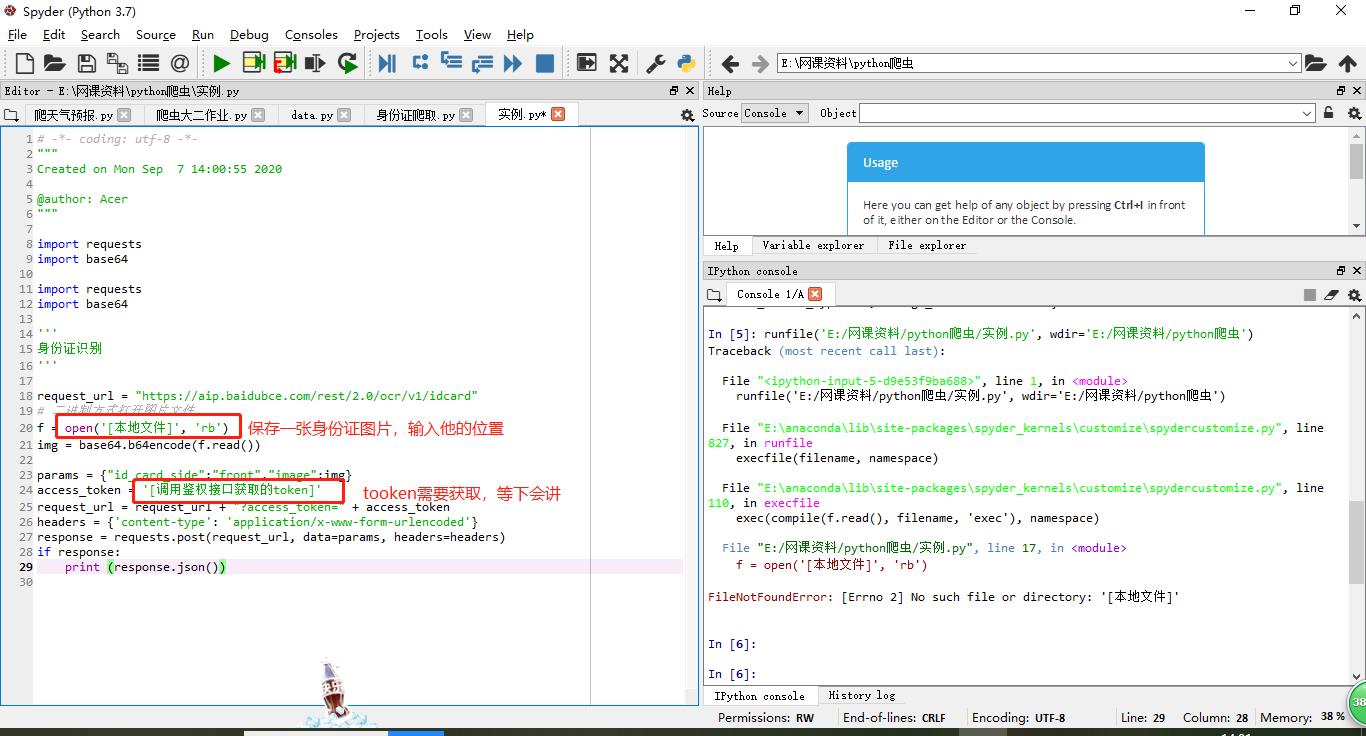1366x736 pixels.
Task: Run the current selection or line
Action: [315, 63]
